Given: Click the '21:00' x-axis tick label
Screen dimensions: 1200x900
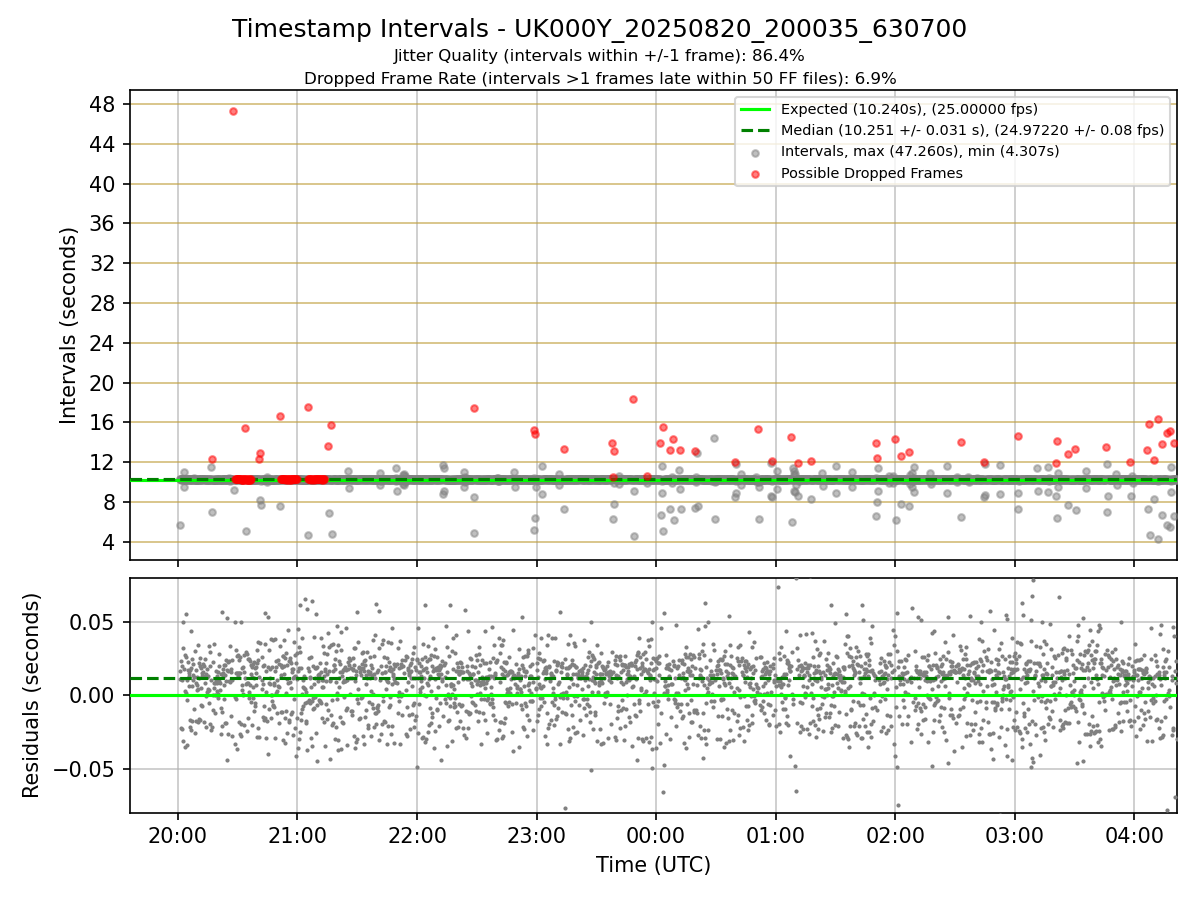Looking at the screenshot, I should coord(297,835).
